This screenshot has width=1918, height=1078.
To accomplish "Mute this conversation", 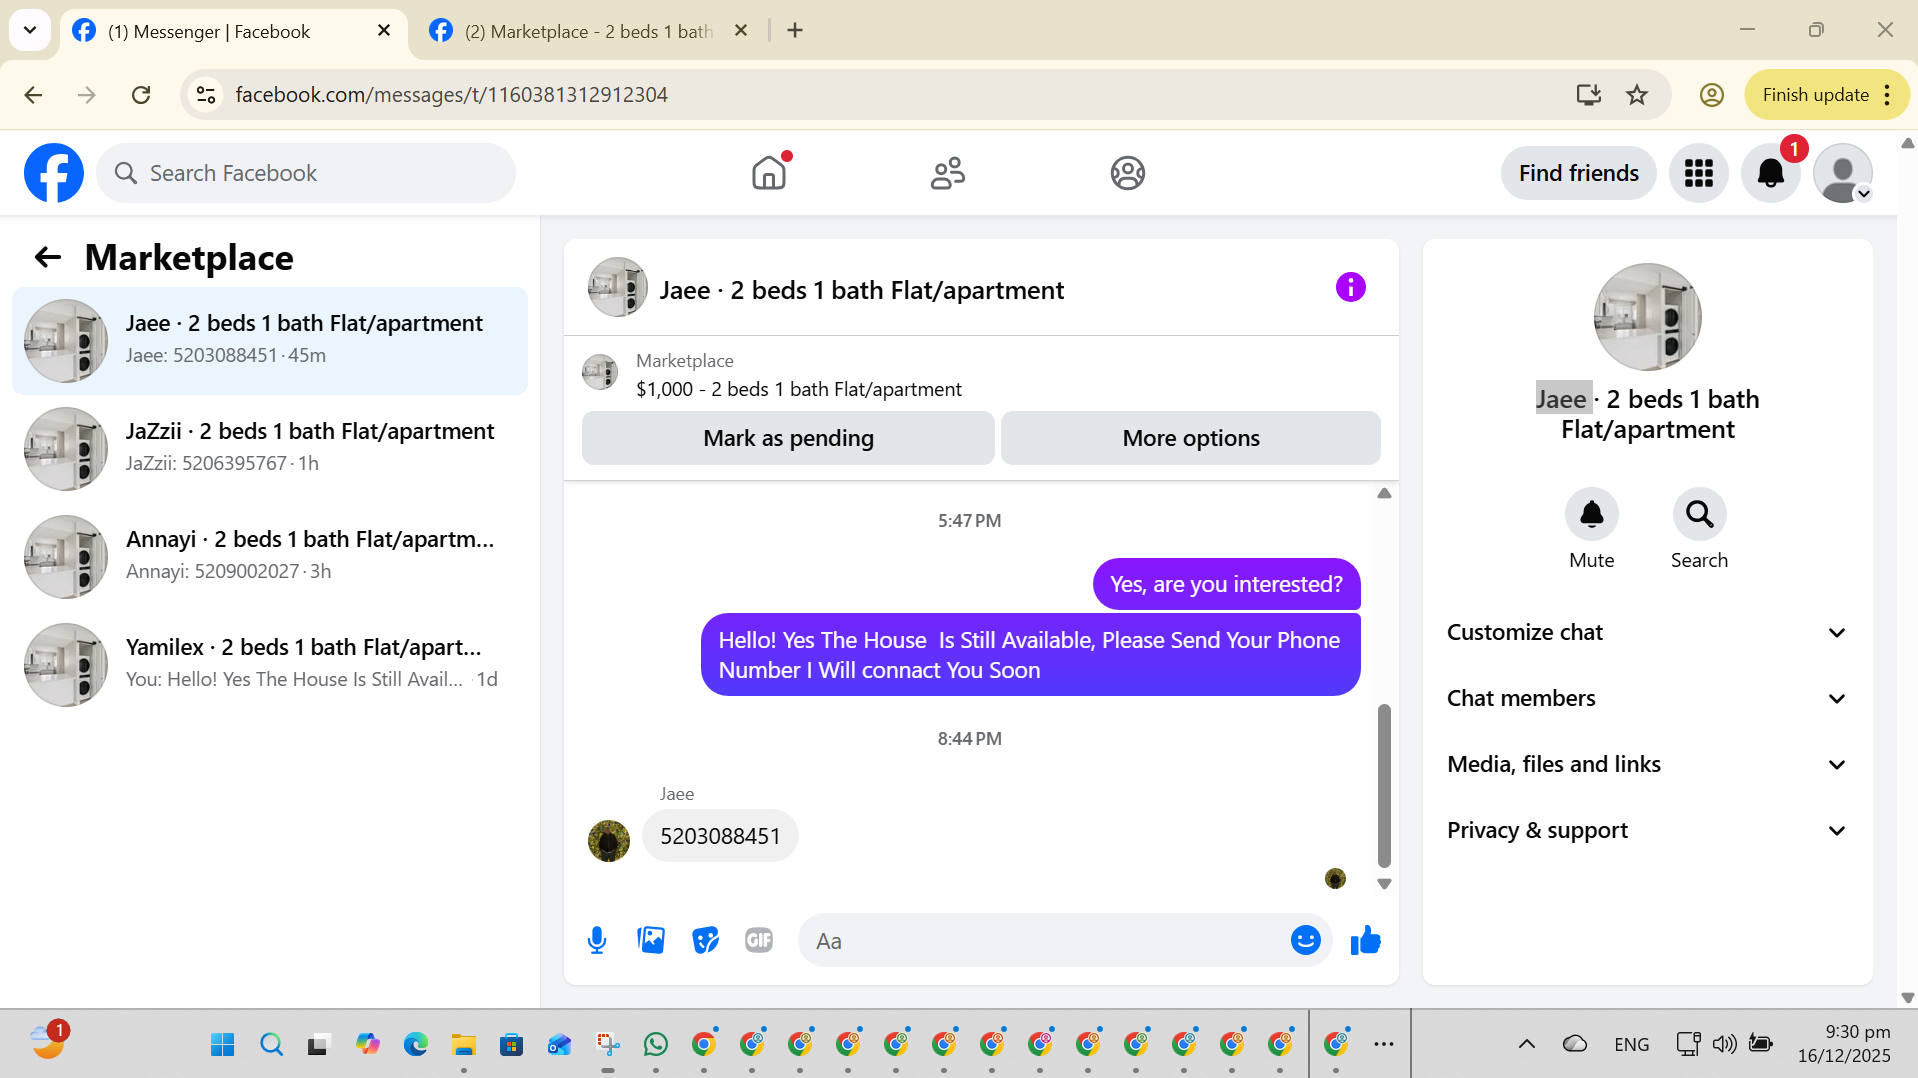I will pyautogui.click(x=1592, y=514).
